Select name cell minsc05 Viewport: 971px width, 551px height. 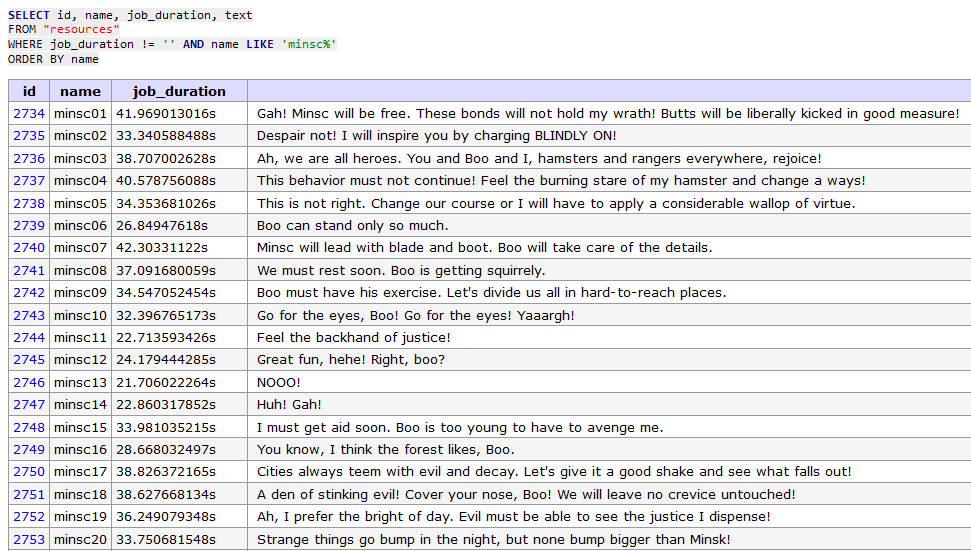81,204
